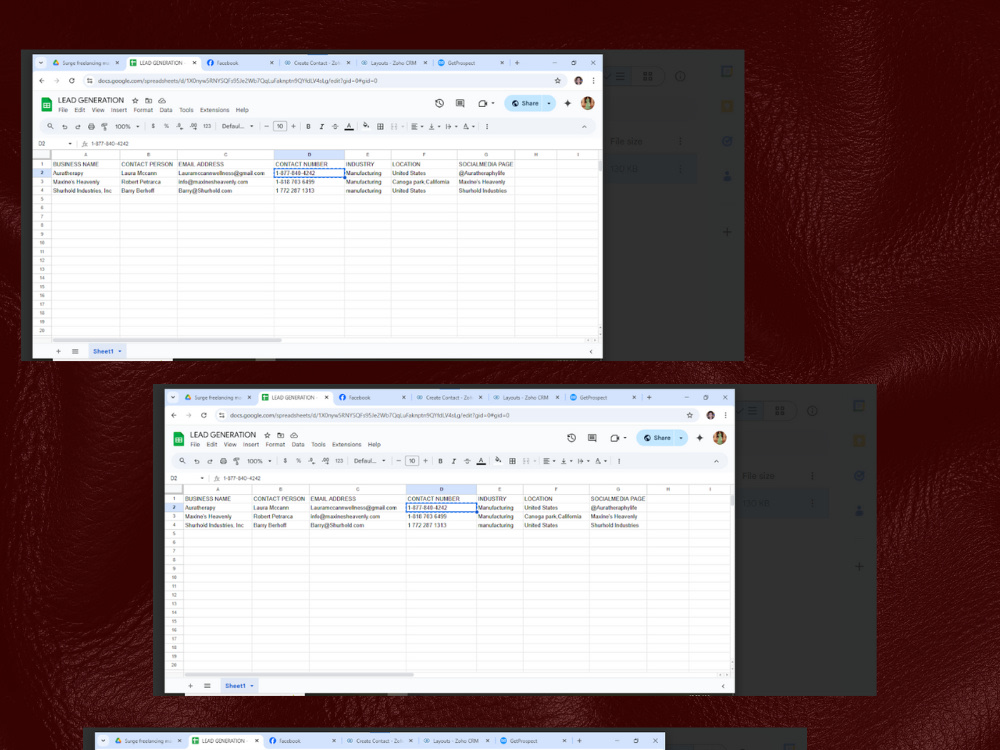
Task: Decrease decimal places in the upper Sheets window
Action: tap(180, 126)
